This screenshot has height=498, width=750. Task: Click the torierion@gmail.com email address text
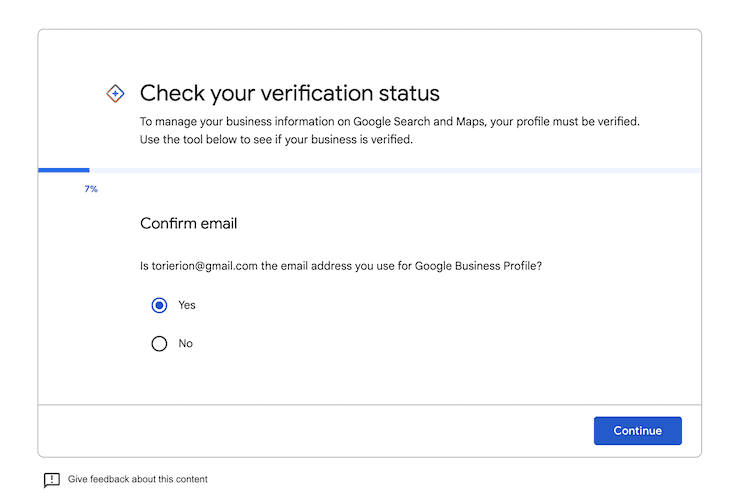(205, 266)
